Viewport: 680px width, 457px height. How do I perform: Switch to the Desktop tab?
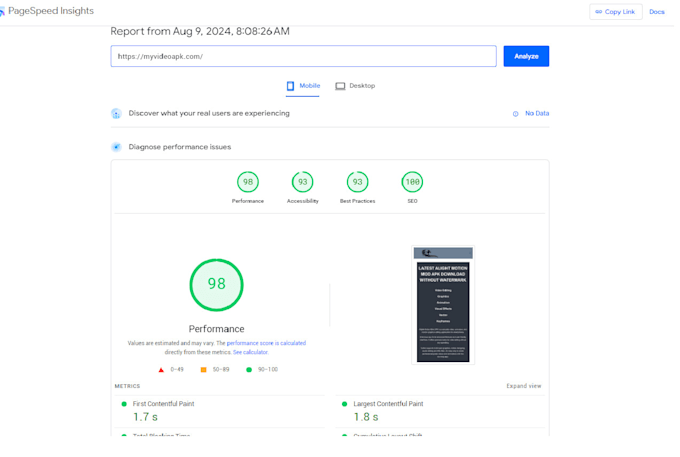(355, 86)
